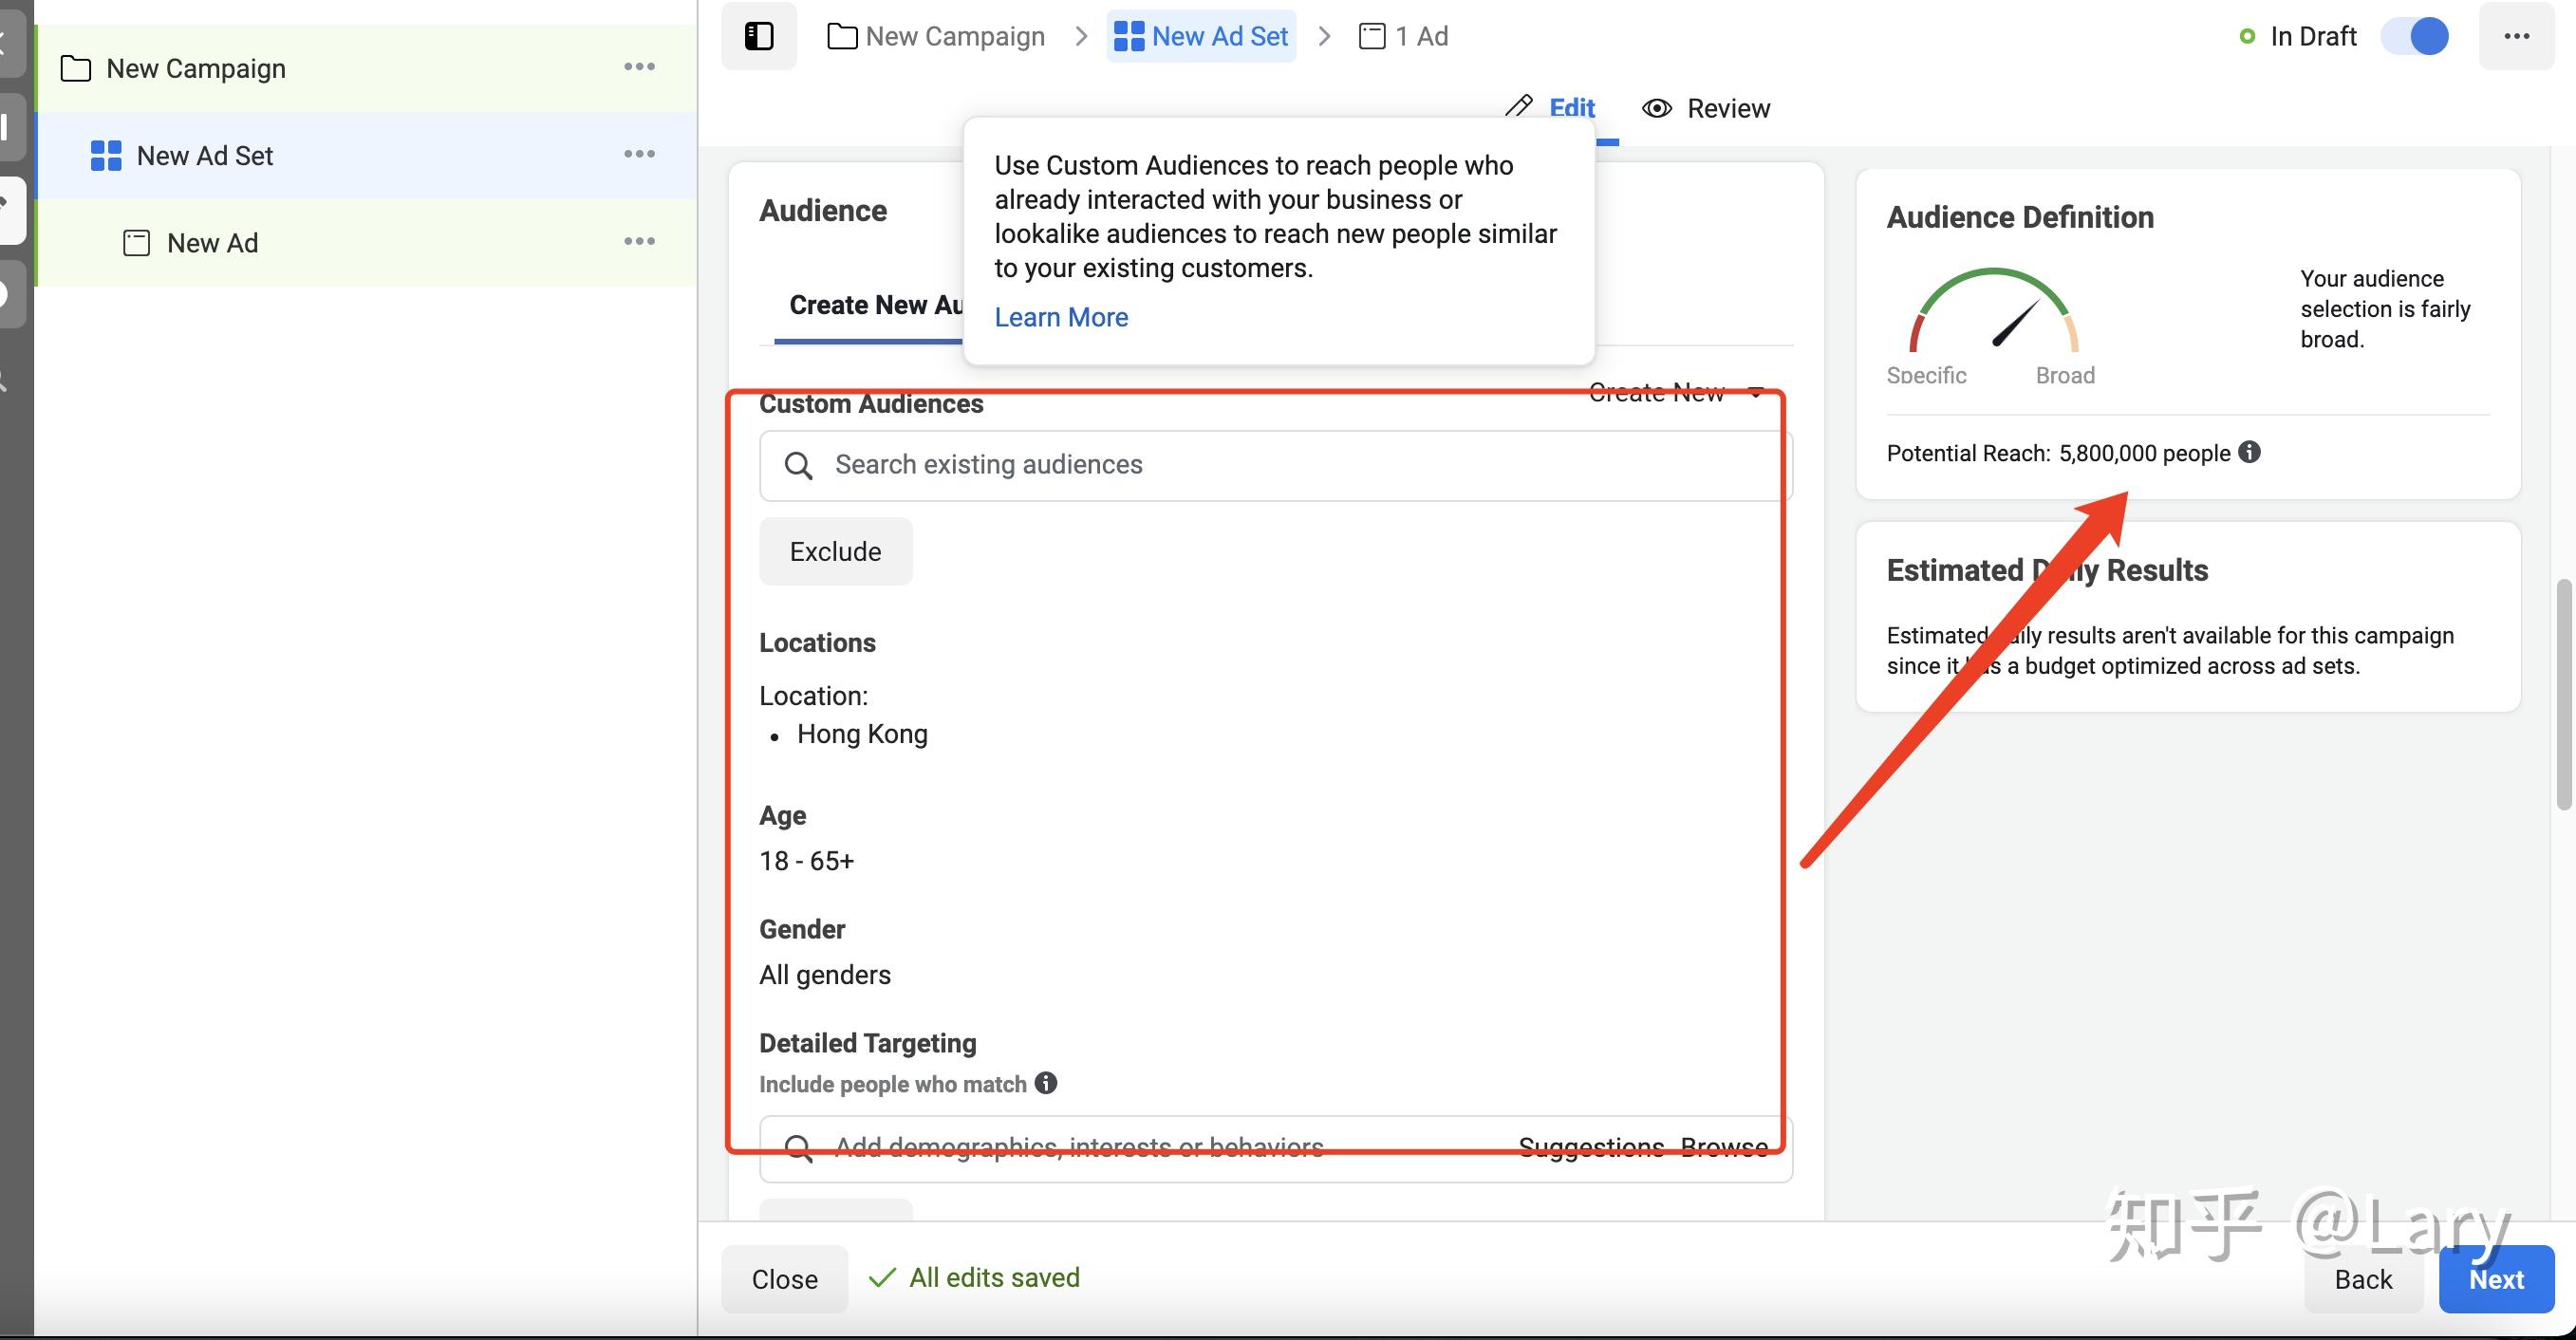Click the Learn More link
The height and width of the screenshot is (1340, 2576).
(x=1060, y=317)
